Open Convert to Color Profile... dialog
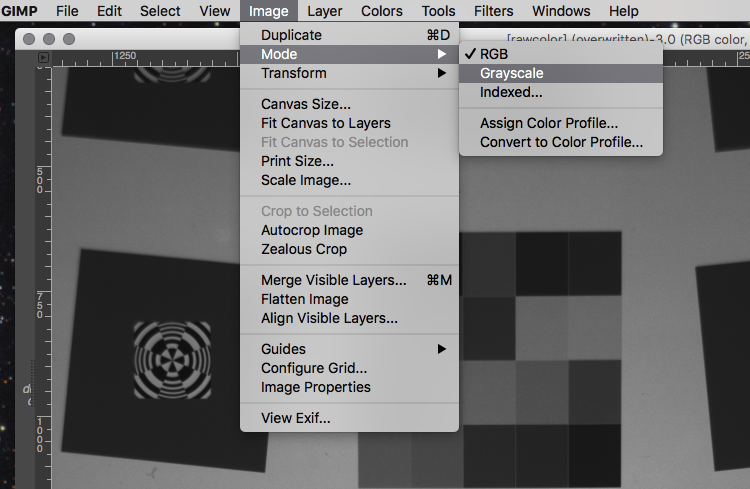Screen dimensions: 750x489 pos(561,142)
